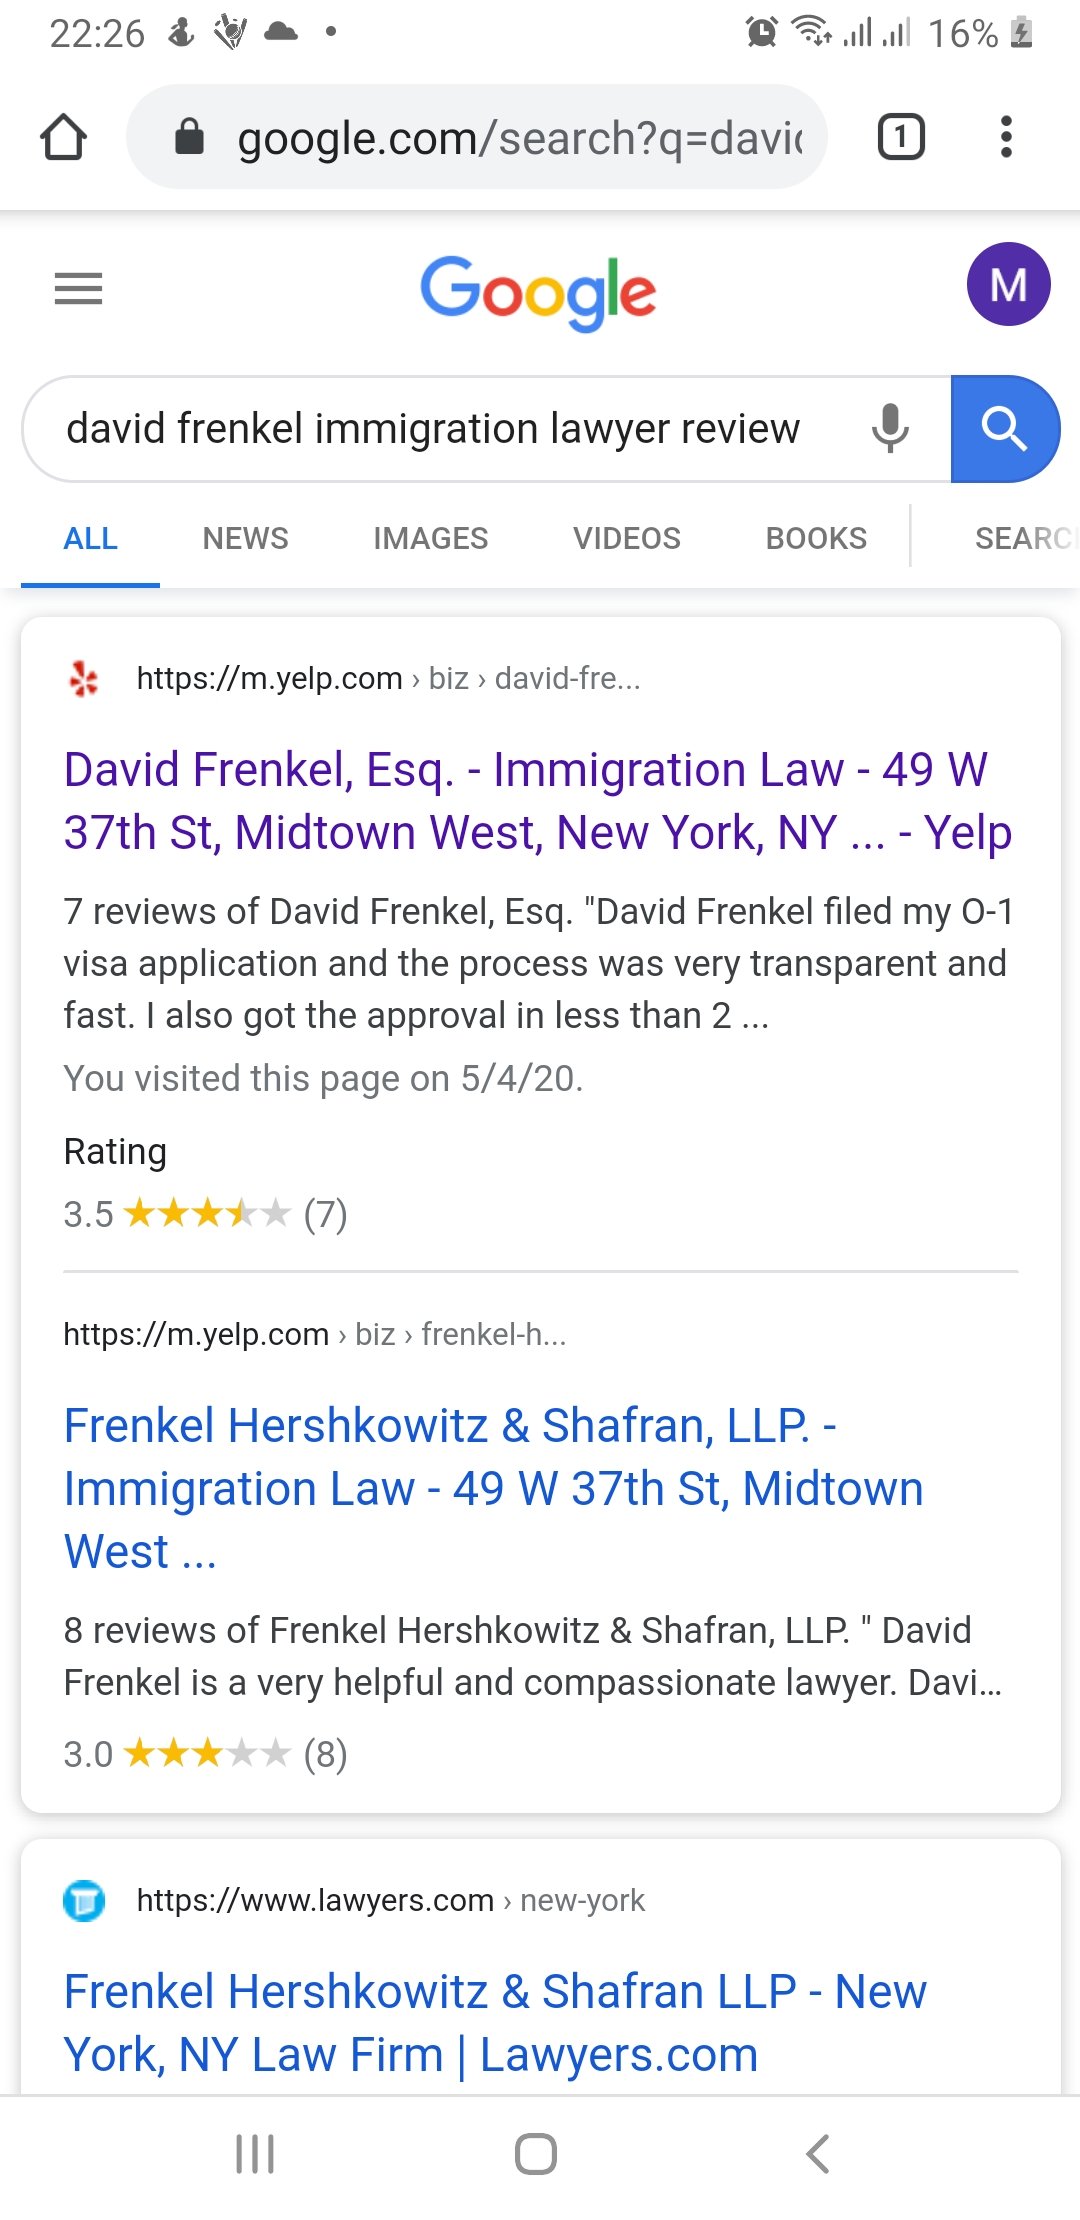Tap the browser home icon
Image resolution: width=1080 pixels, height=2220 pixels.
pos(63,137)
